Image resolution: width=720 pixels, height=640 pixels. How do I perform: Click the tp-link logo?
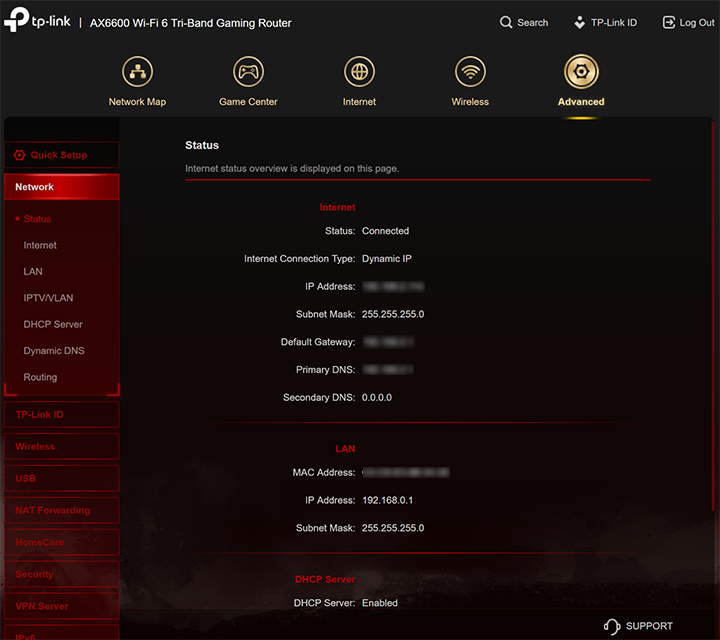coord(38,22)
